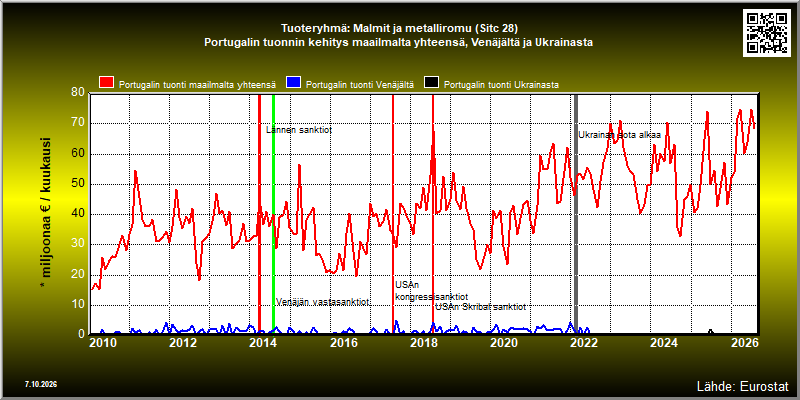Click the 'Ukrainan sota alkaa' annotation
Screen dimensions: 800x400
[619, 135]
